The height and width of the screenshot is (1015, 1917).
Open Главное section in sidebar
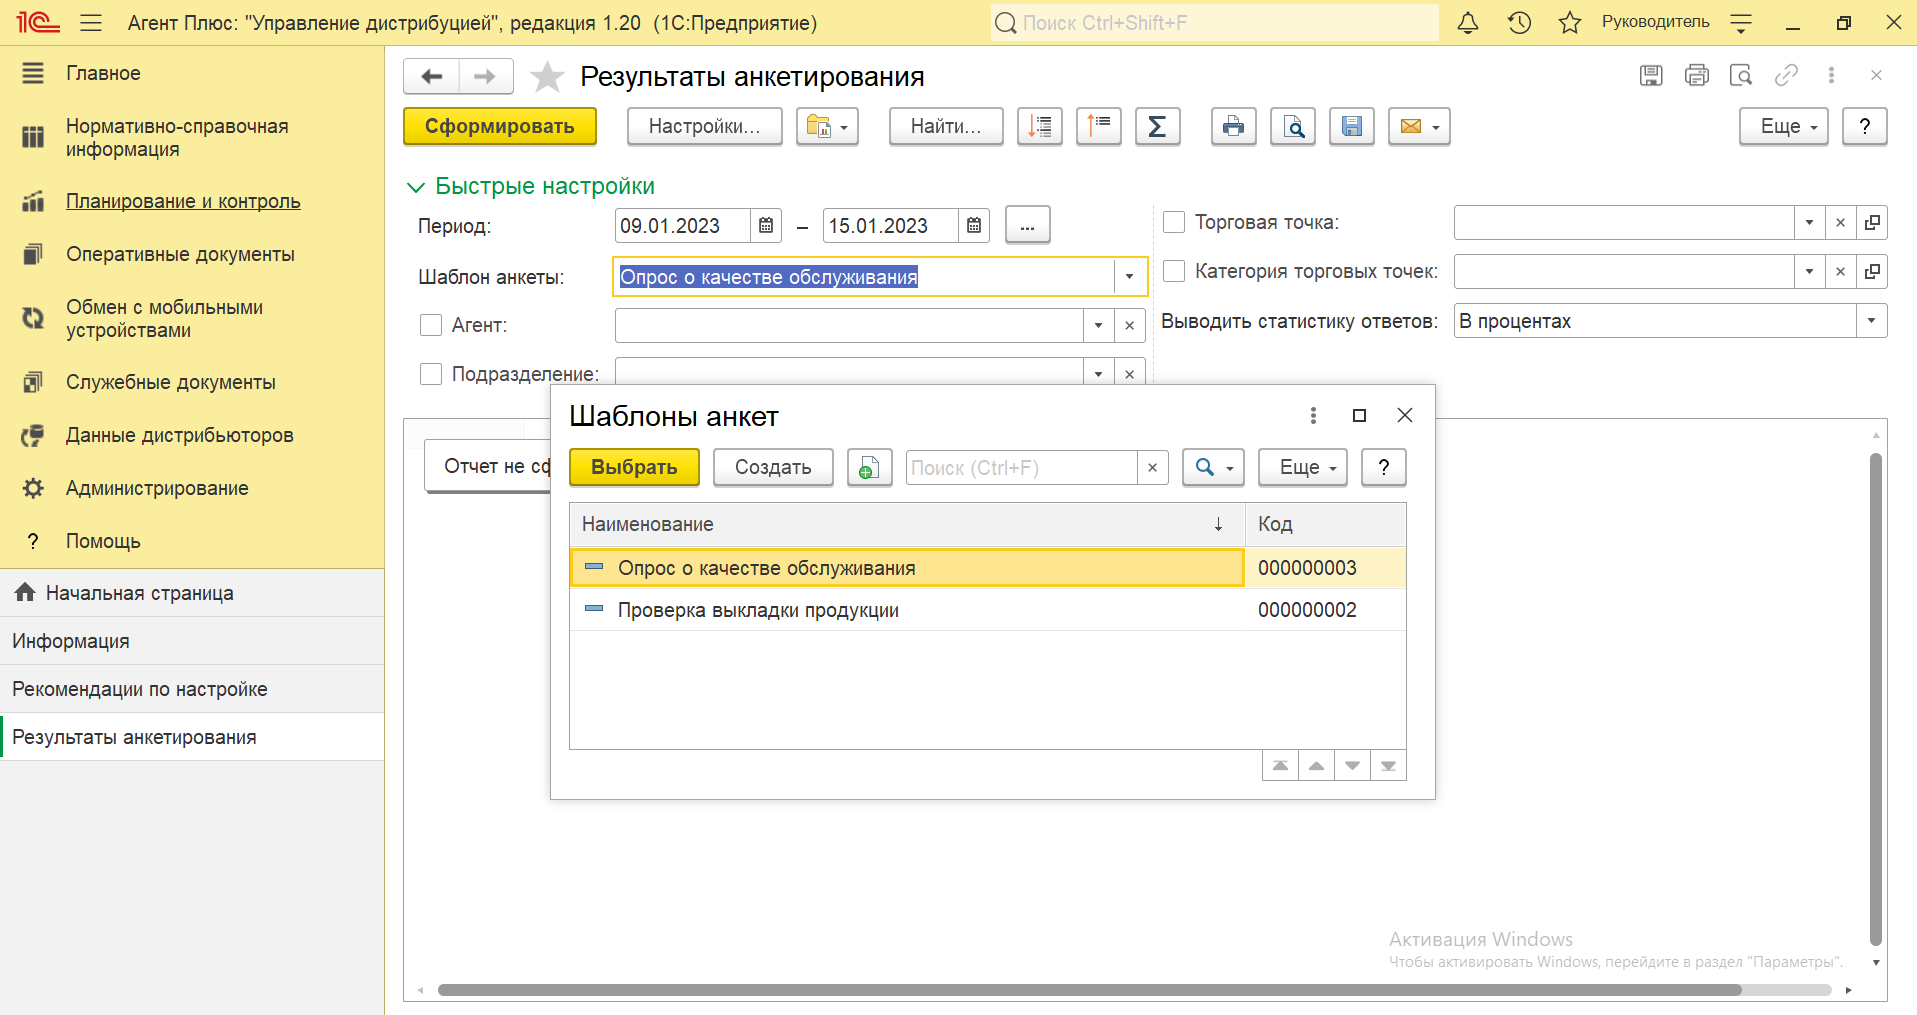pos(103,73)
